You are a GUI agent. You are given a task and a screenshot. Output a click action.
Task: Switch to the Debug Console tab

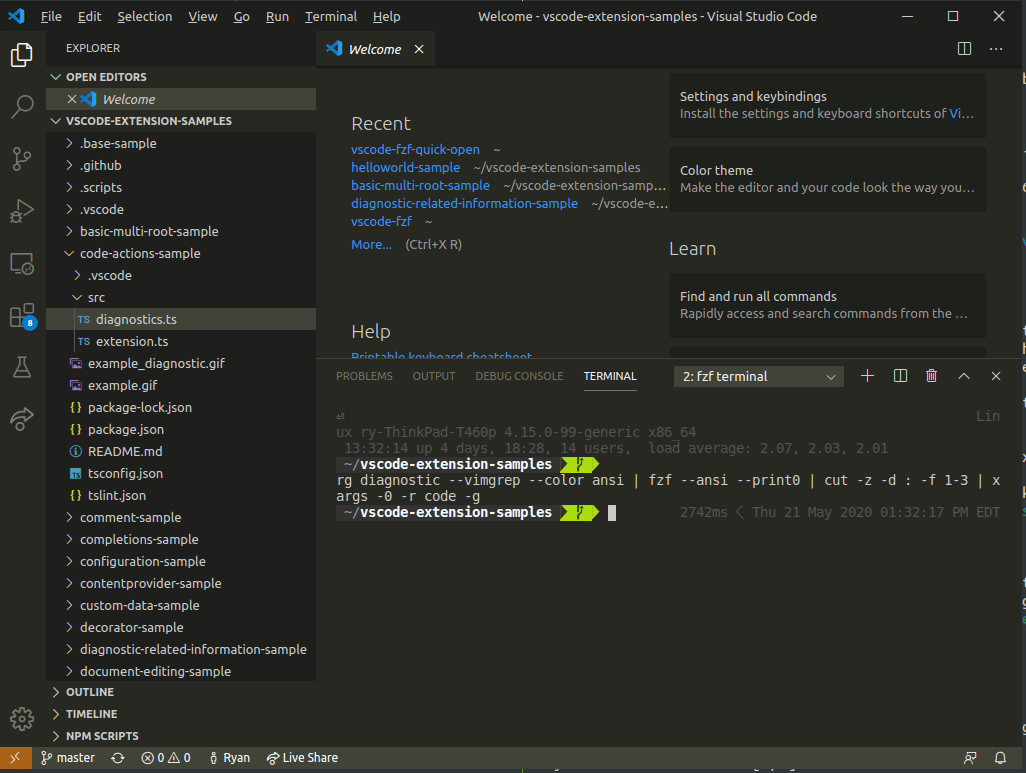pyautogui.click(x=519, y=376)
